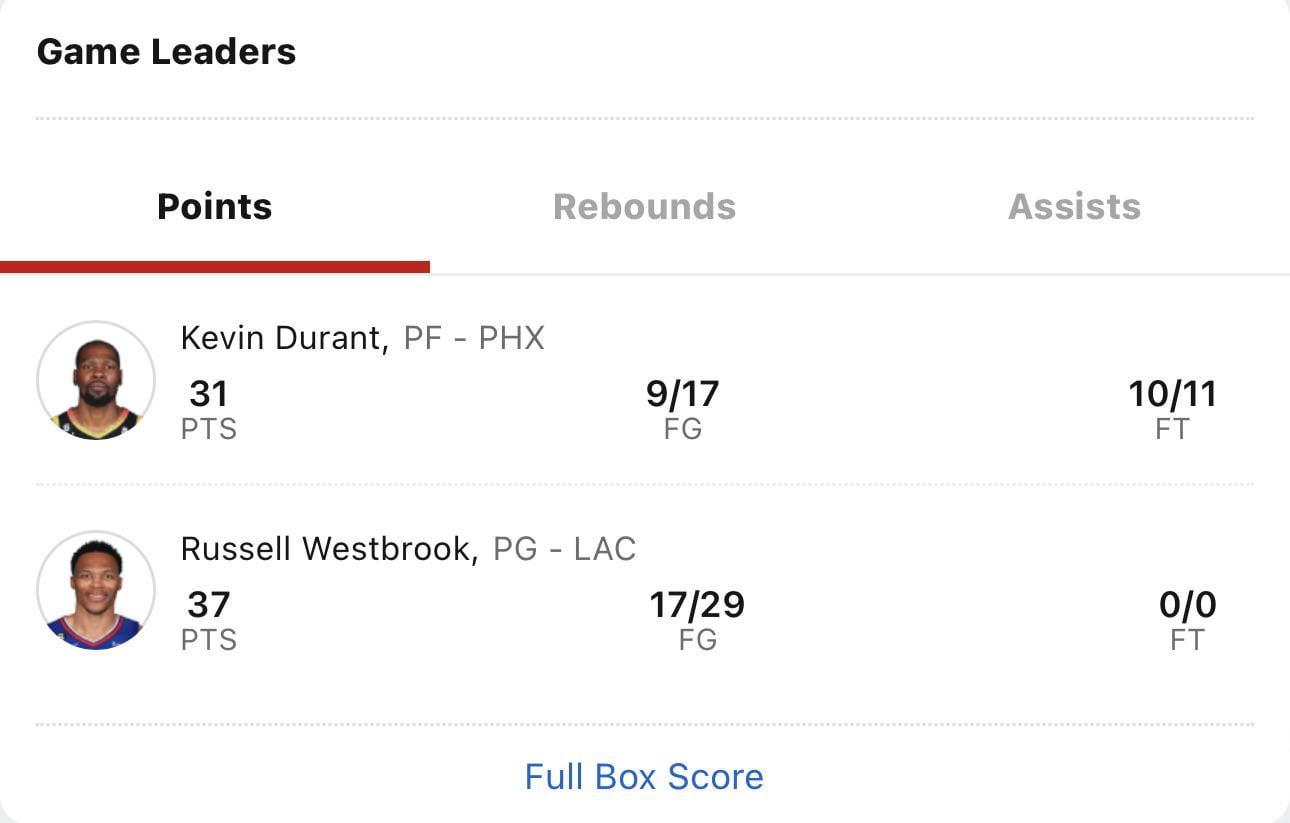This screenshot has height=823, width=1290.
Task: Click the red active tab indicator bar
Action: [215, 267]
